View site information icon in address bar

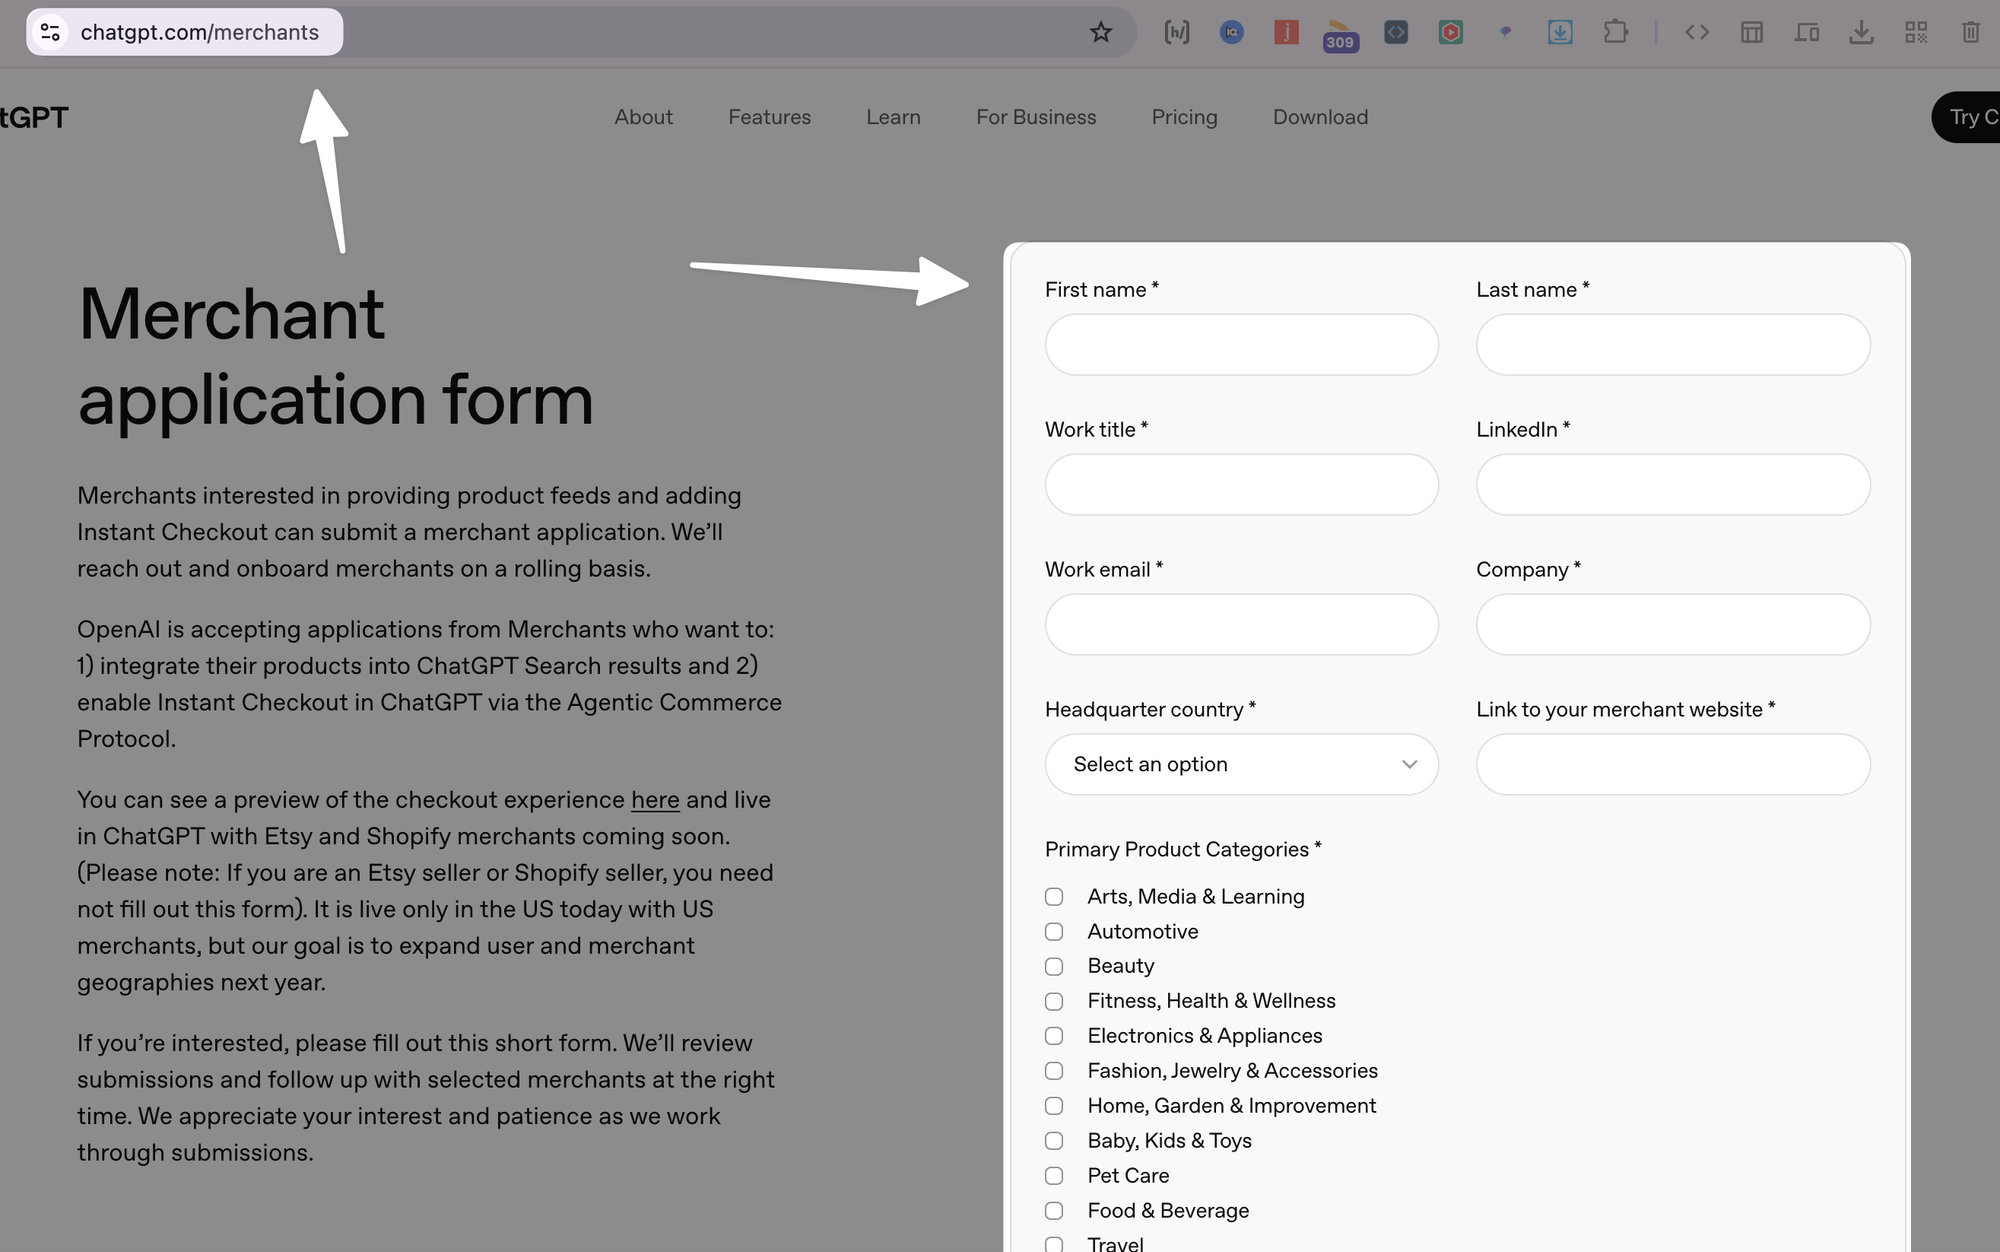(51, 32)
